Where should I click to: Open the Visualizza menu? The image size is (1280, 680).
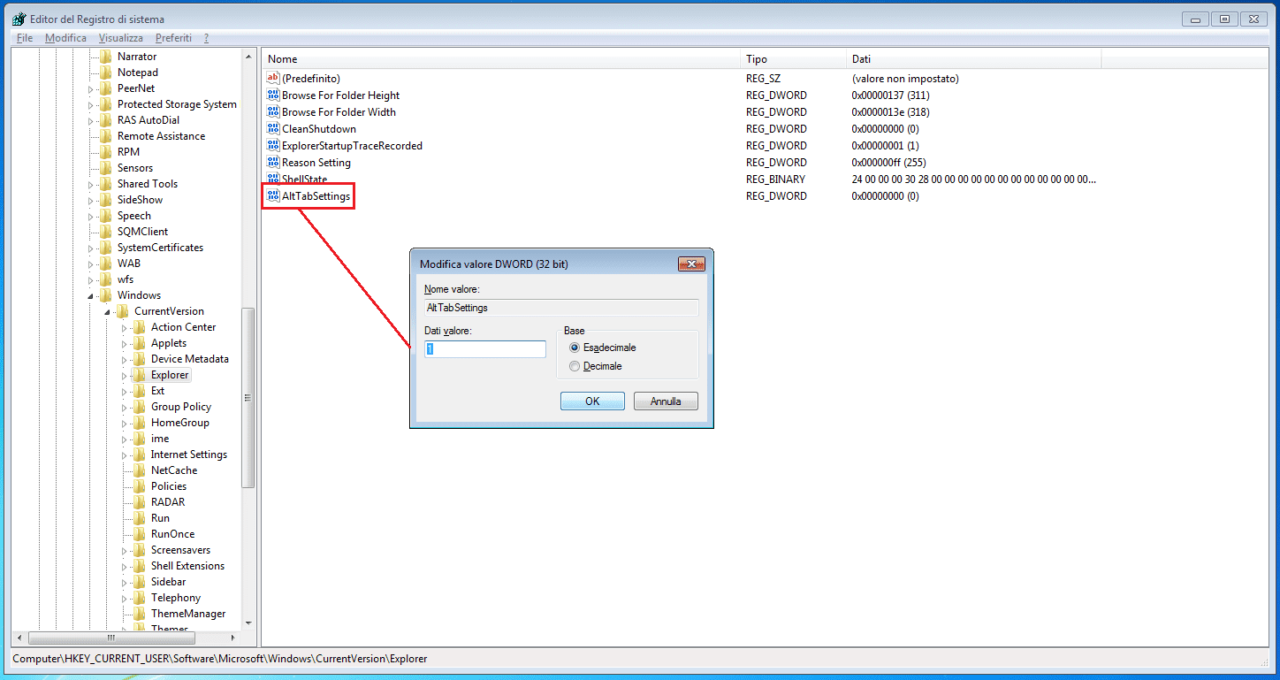pyautogui.click(x=120, y=37)
